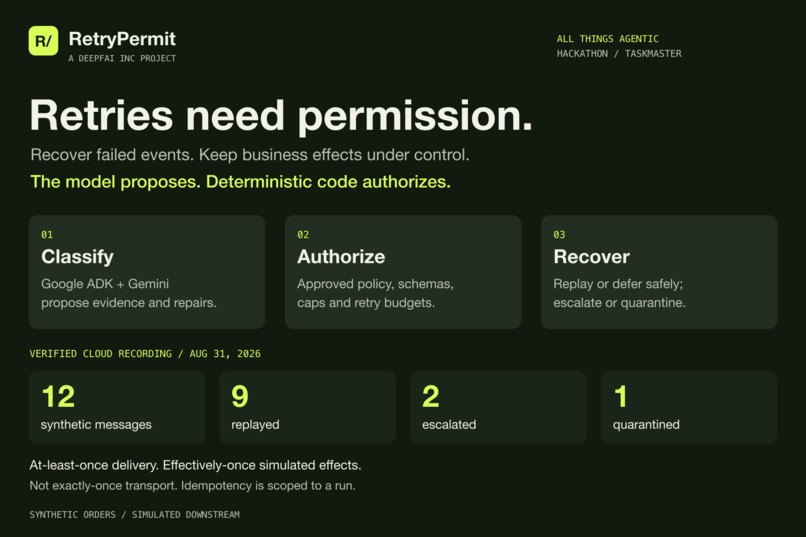Viewport: 806px width, 537px height.
Task: Click 'HACKATHON / TASKMASTER' label
Action: [619, 53]
